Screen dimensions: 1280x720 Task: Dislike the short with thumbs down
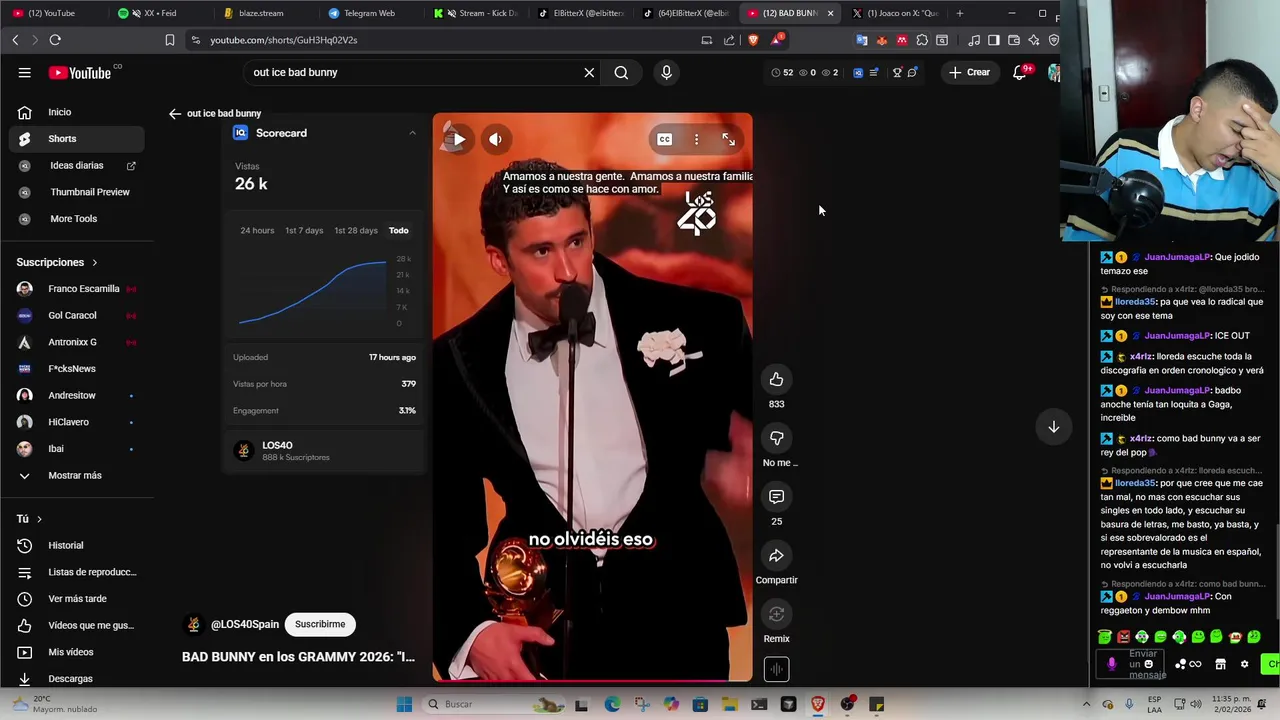[776, 438]
